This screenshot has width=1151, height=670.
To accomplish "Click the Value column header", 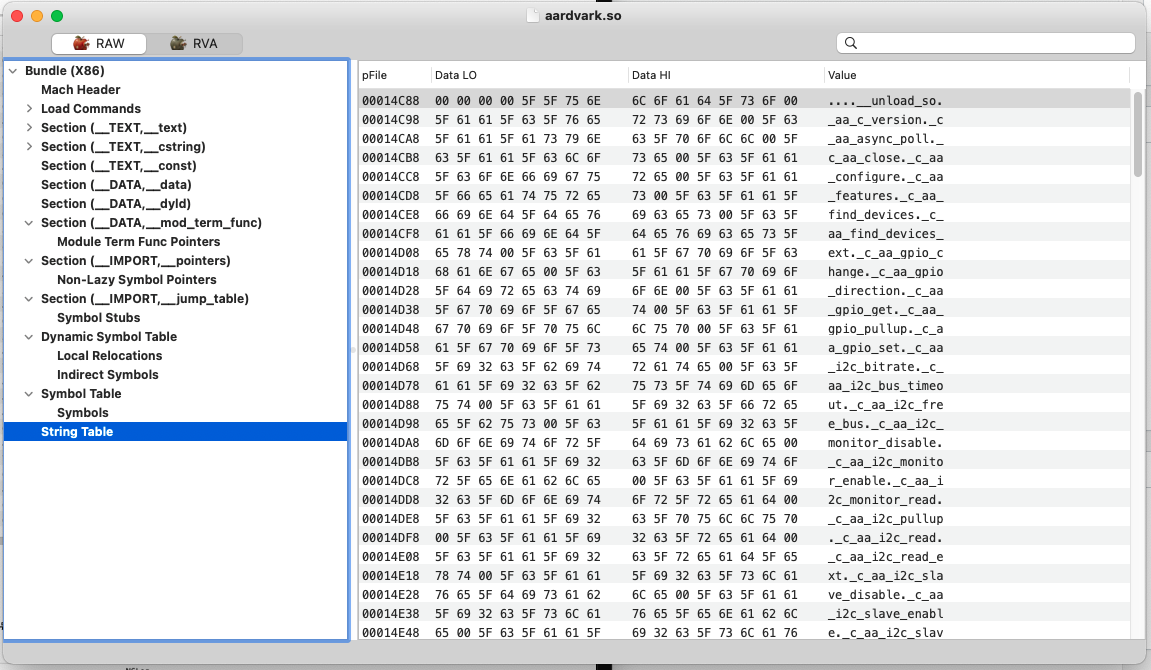I will pos(976,75).
